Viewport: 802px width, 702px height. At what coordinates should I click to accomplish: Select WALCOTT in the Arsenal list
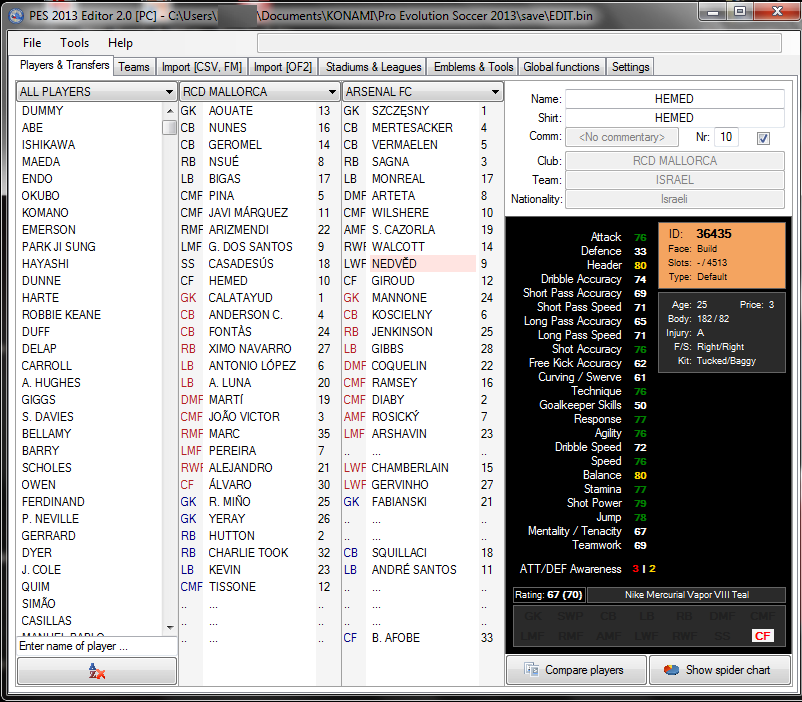click(398, 247)
